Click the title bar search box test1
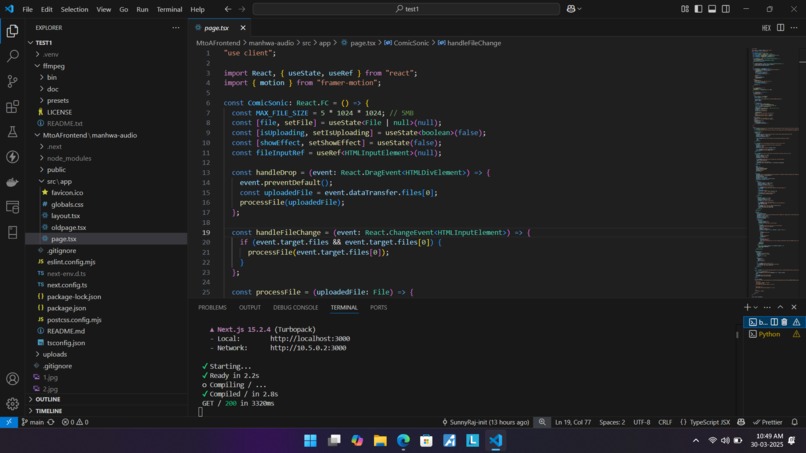The height and width of the screenshot is (453, 806). pos(406,9)
